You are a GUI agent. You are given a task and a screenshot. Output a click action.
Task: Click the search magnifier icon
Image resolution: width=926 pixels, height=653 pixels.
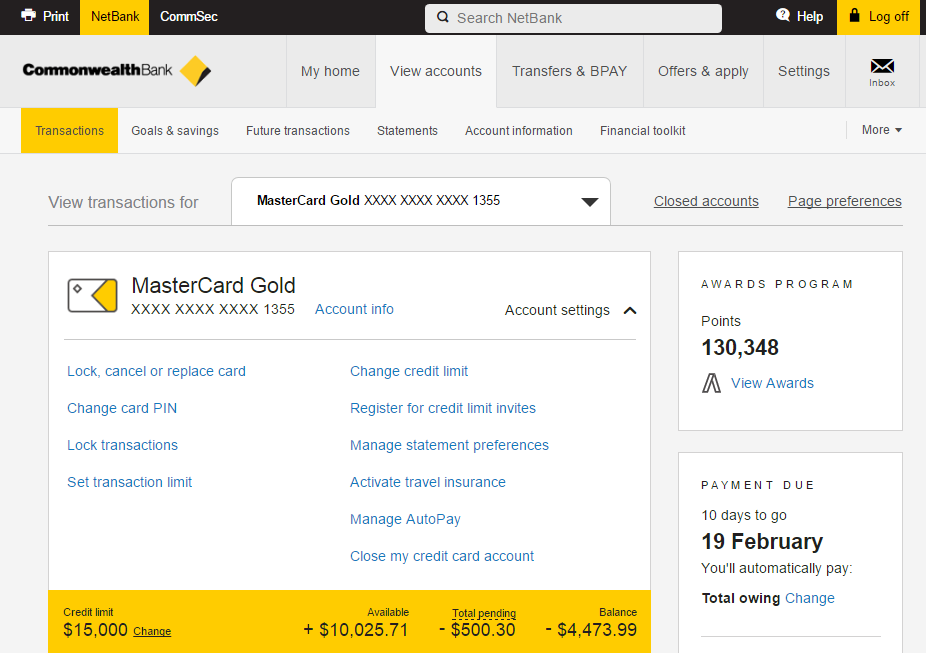441,18
